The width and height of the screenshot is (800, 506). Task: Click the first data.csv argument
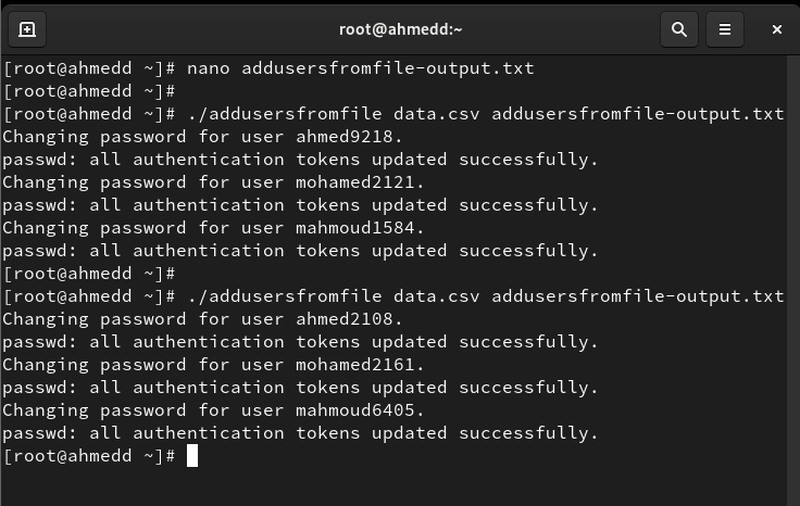(x=436, y=114)
